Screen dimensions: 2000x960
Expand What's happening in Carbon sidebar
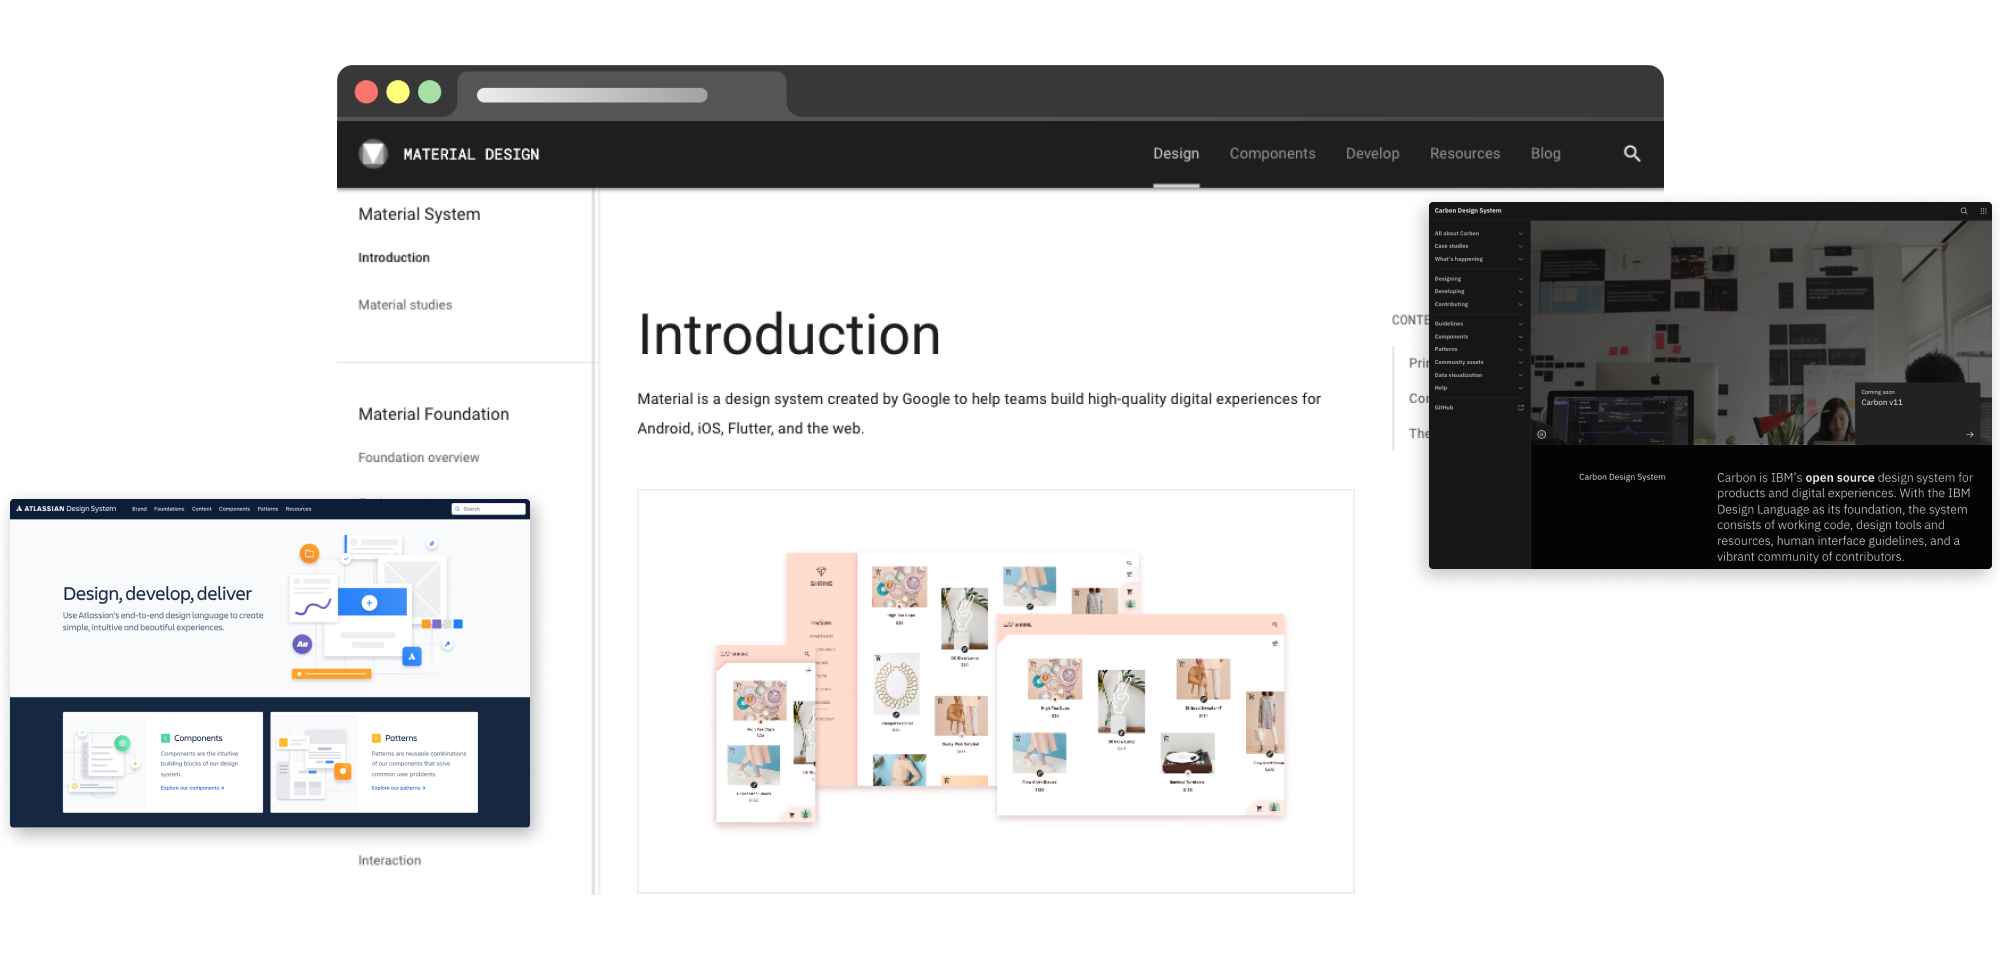click(1479, 259)
